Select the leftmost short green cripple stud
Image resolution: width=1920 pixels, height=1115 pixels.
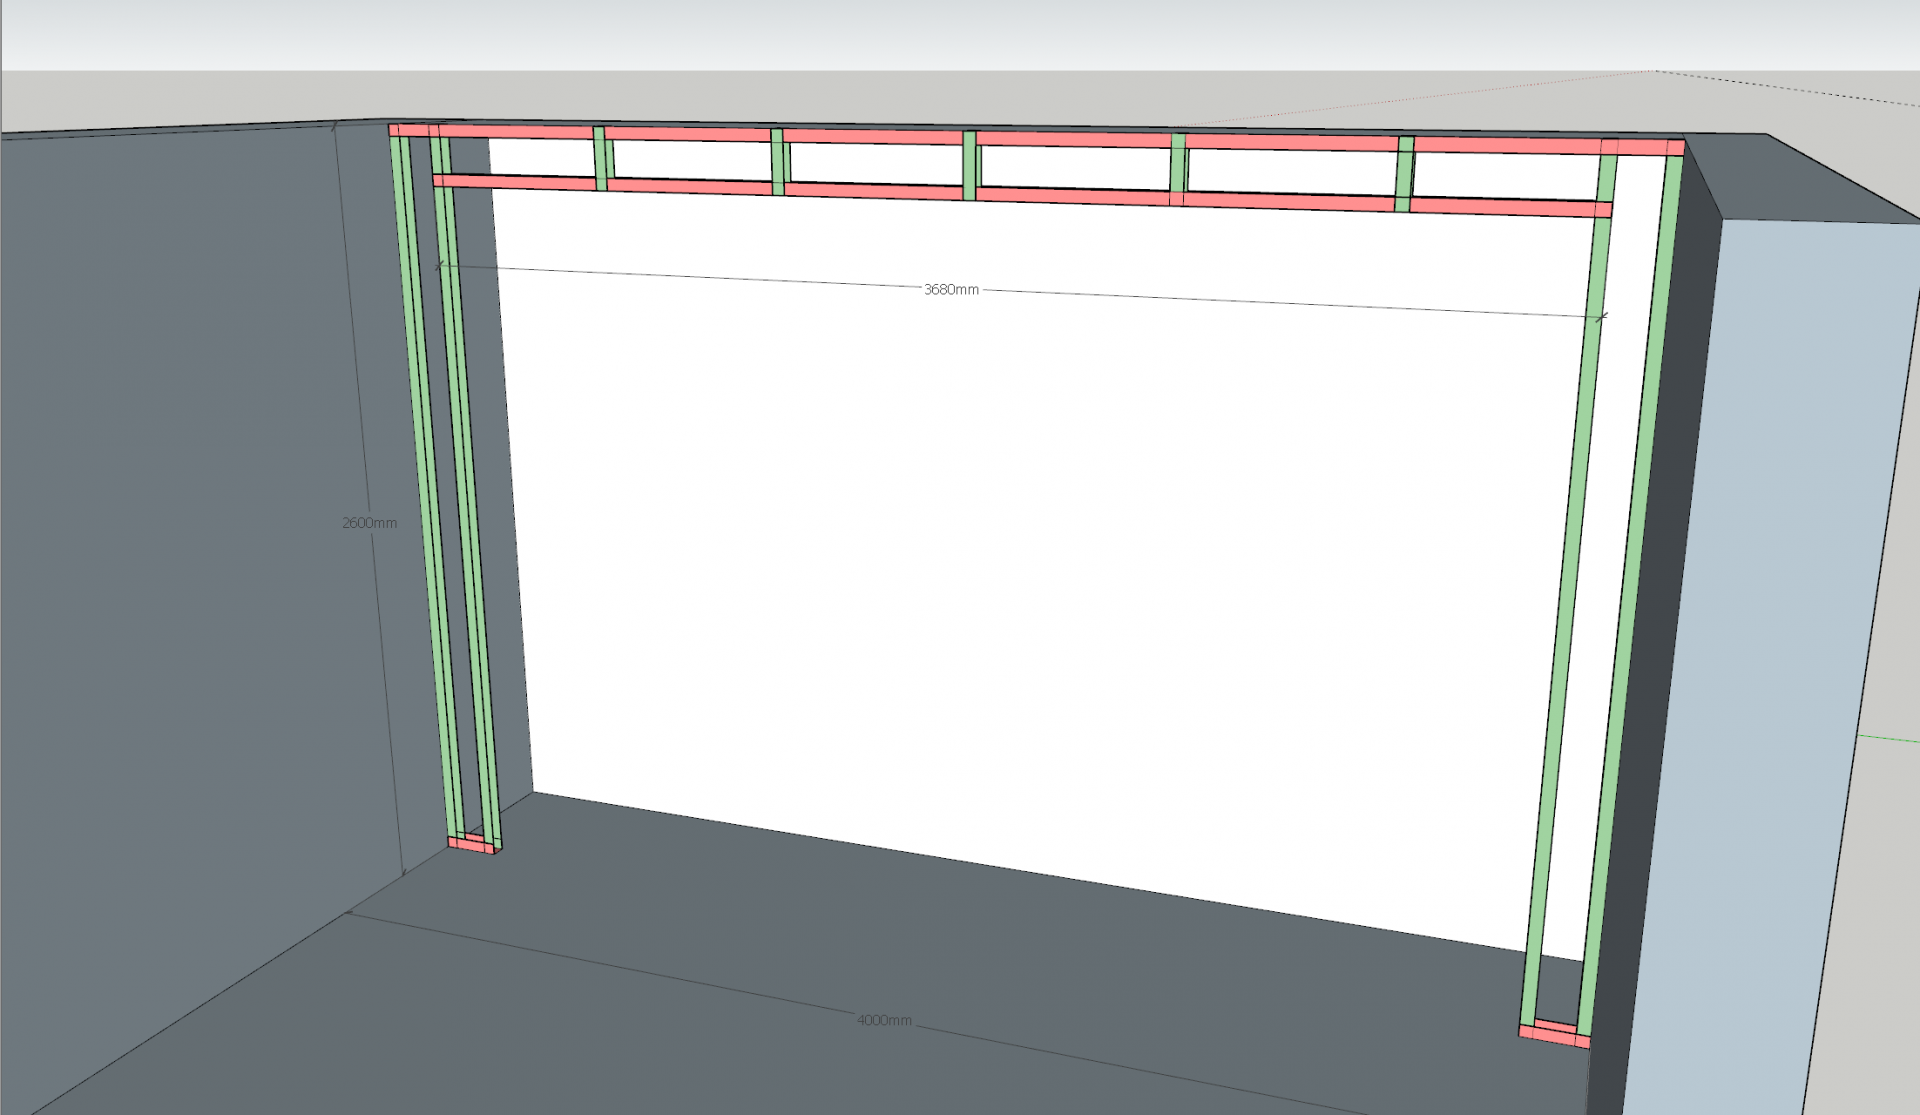pos(600,158)
